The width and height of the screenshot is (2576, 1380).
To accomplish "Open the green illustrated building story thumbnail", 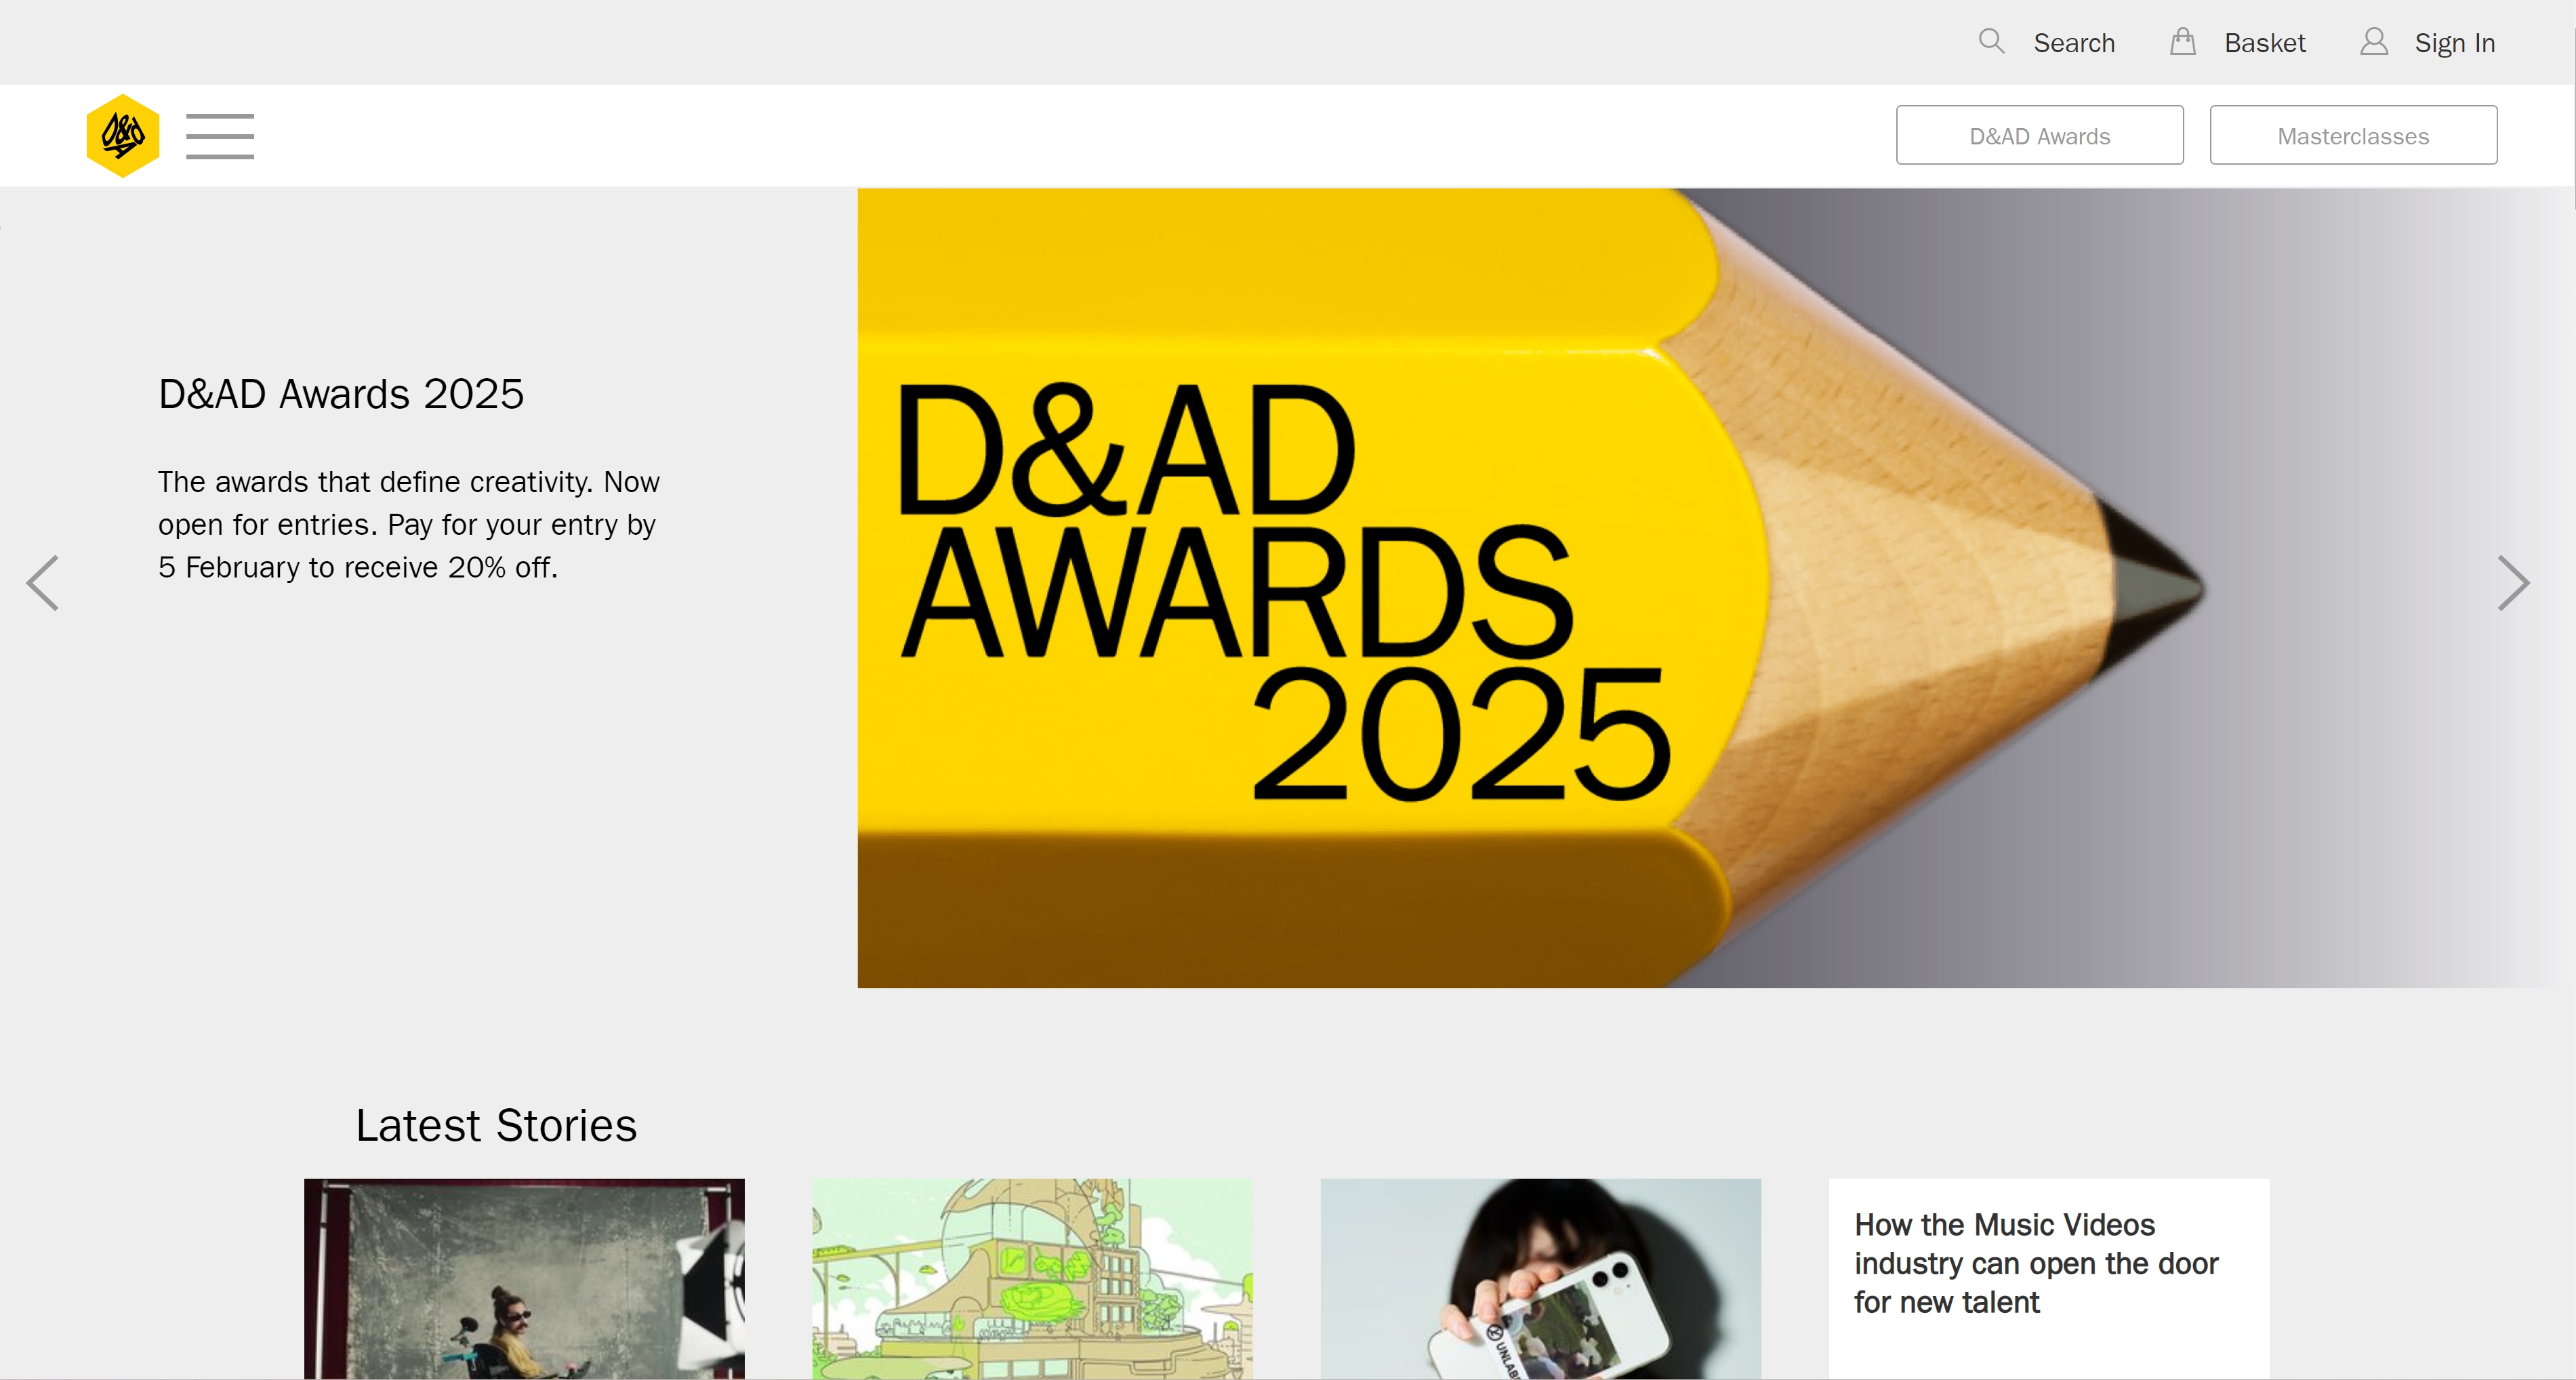I will pos(1032,1278).
